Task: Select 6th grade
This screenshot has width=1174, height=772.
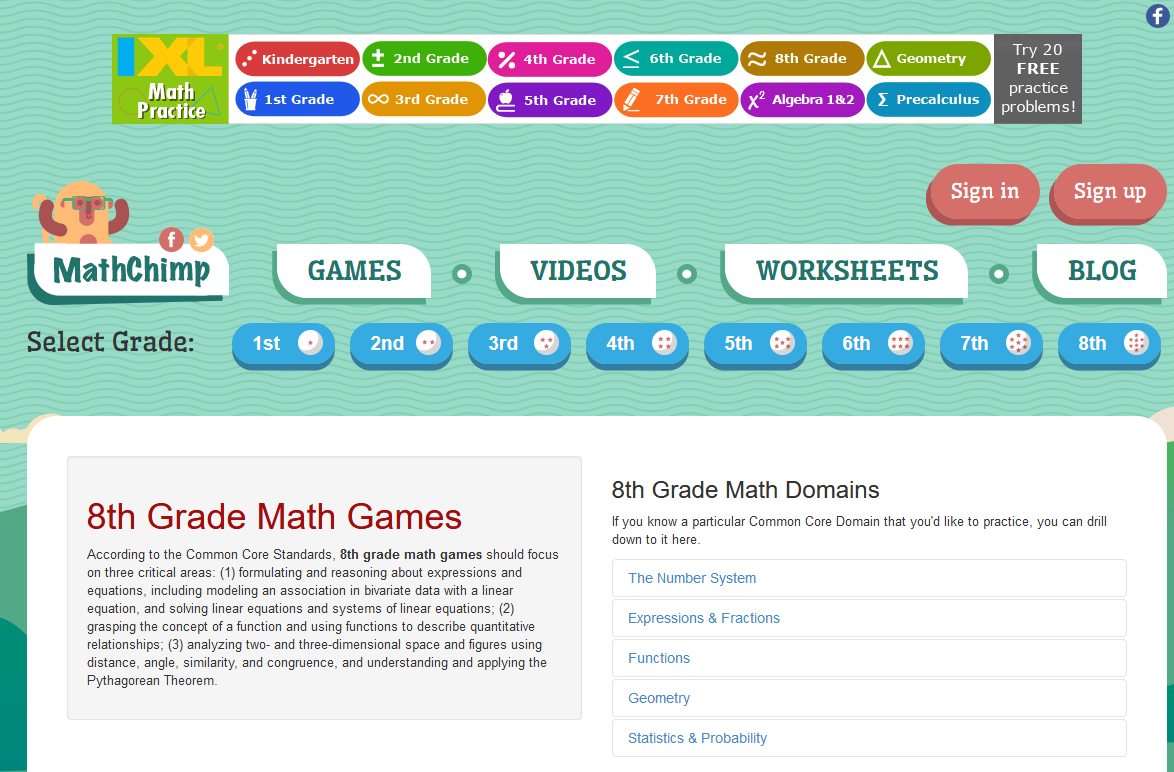Action: pos(873,343)
